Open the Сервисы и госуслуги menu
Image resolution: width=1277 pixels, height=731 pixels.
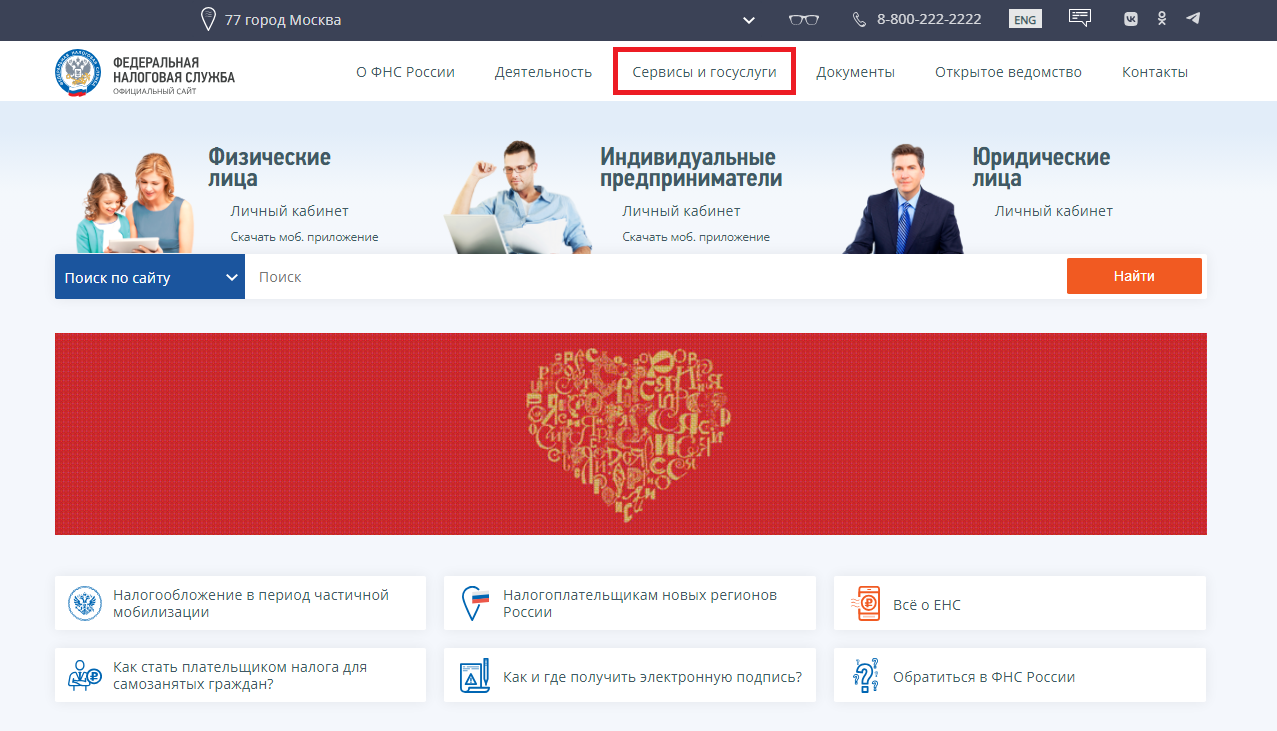tap(704, 72)
